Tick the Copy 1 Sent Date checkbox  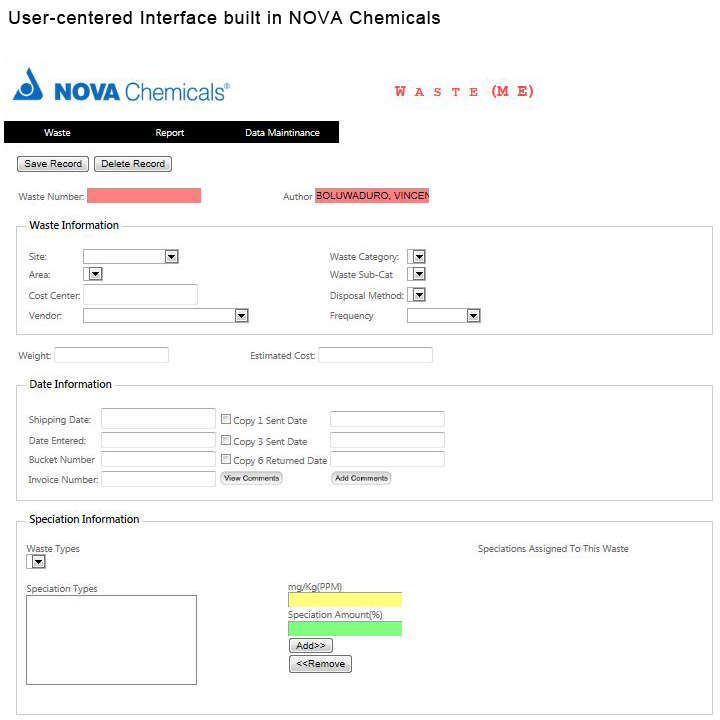click(226, 420)
